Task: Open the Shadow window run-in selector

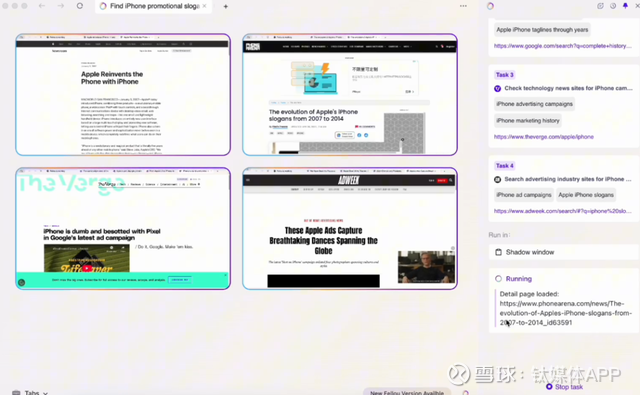Action: [564, 252]
